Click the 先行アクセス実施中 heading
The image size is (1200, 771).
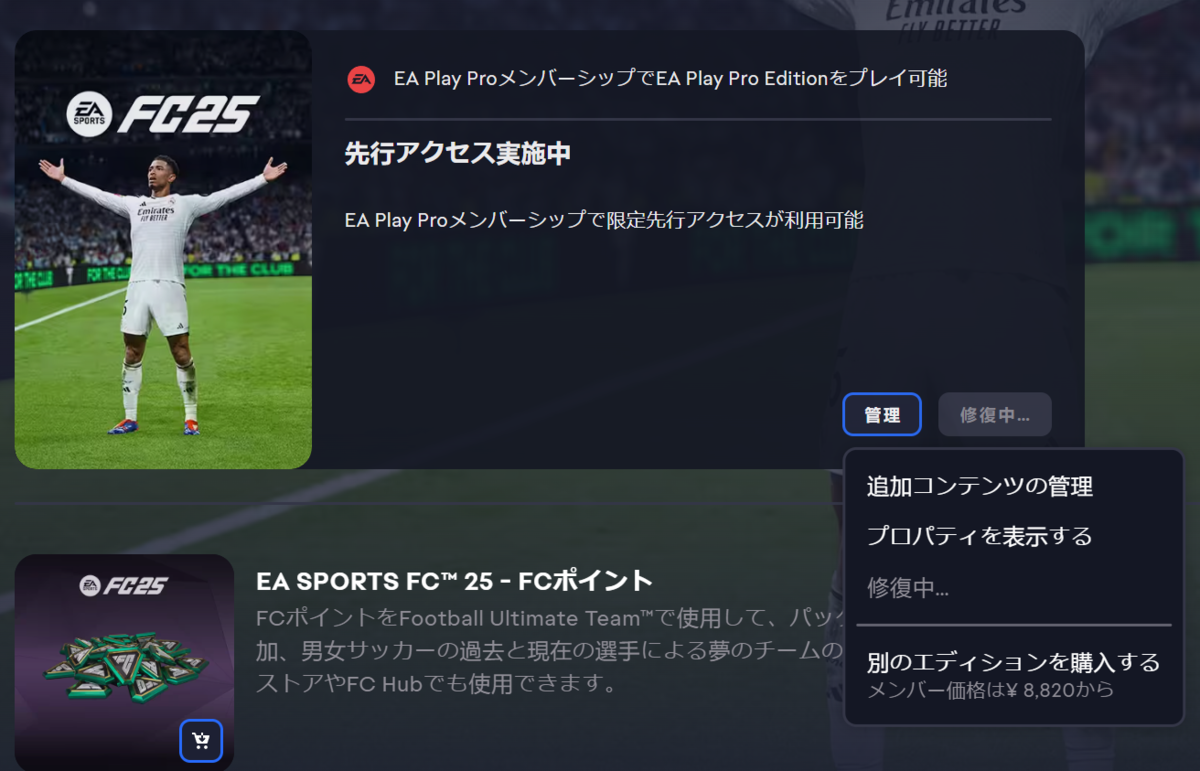coord(457,154)
